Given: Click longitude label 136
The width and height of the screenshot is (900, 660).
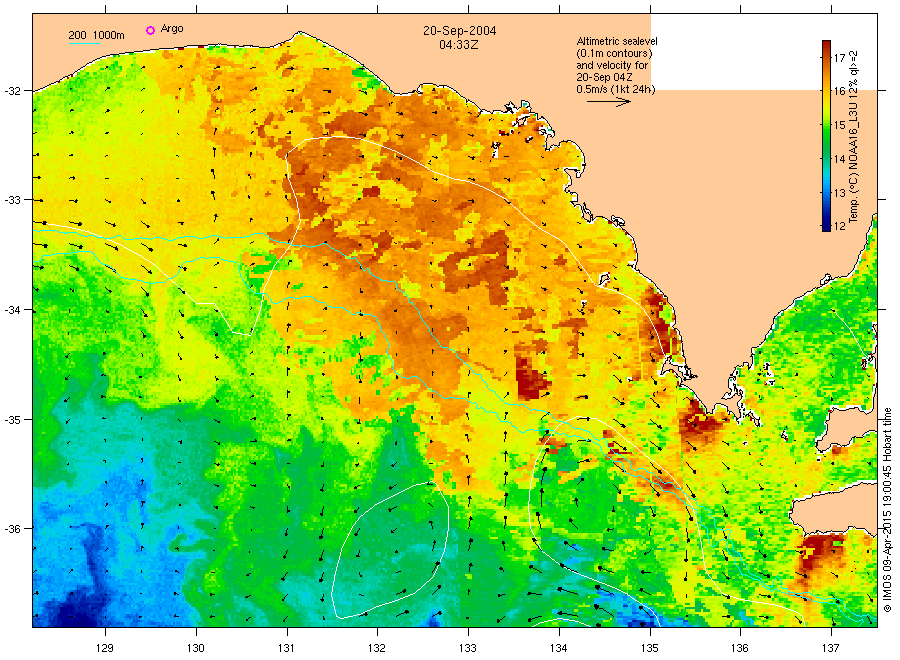Looking at the screenshot, I should [x=740, y=648].
